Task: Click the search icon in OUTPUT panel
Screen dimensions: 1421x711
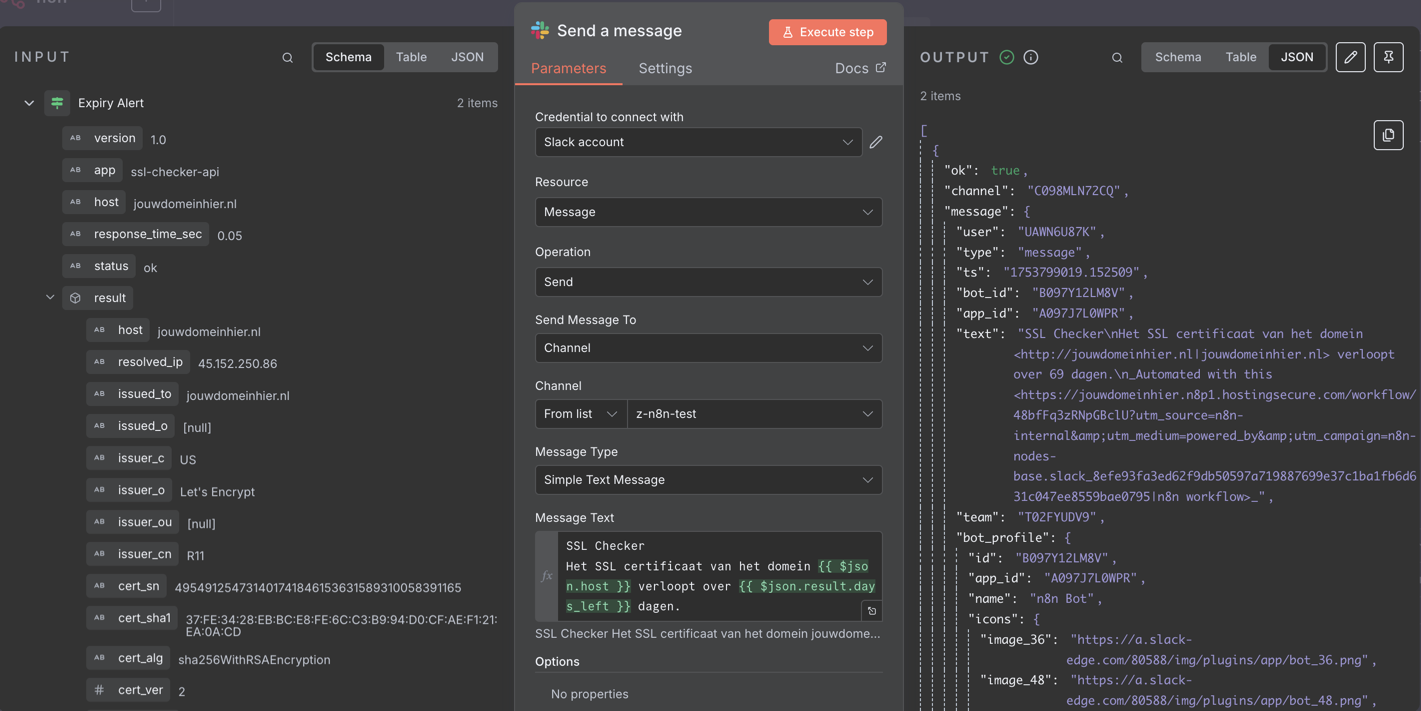Action: (x=1117, y=58)
